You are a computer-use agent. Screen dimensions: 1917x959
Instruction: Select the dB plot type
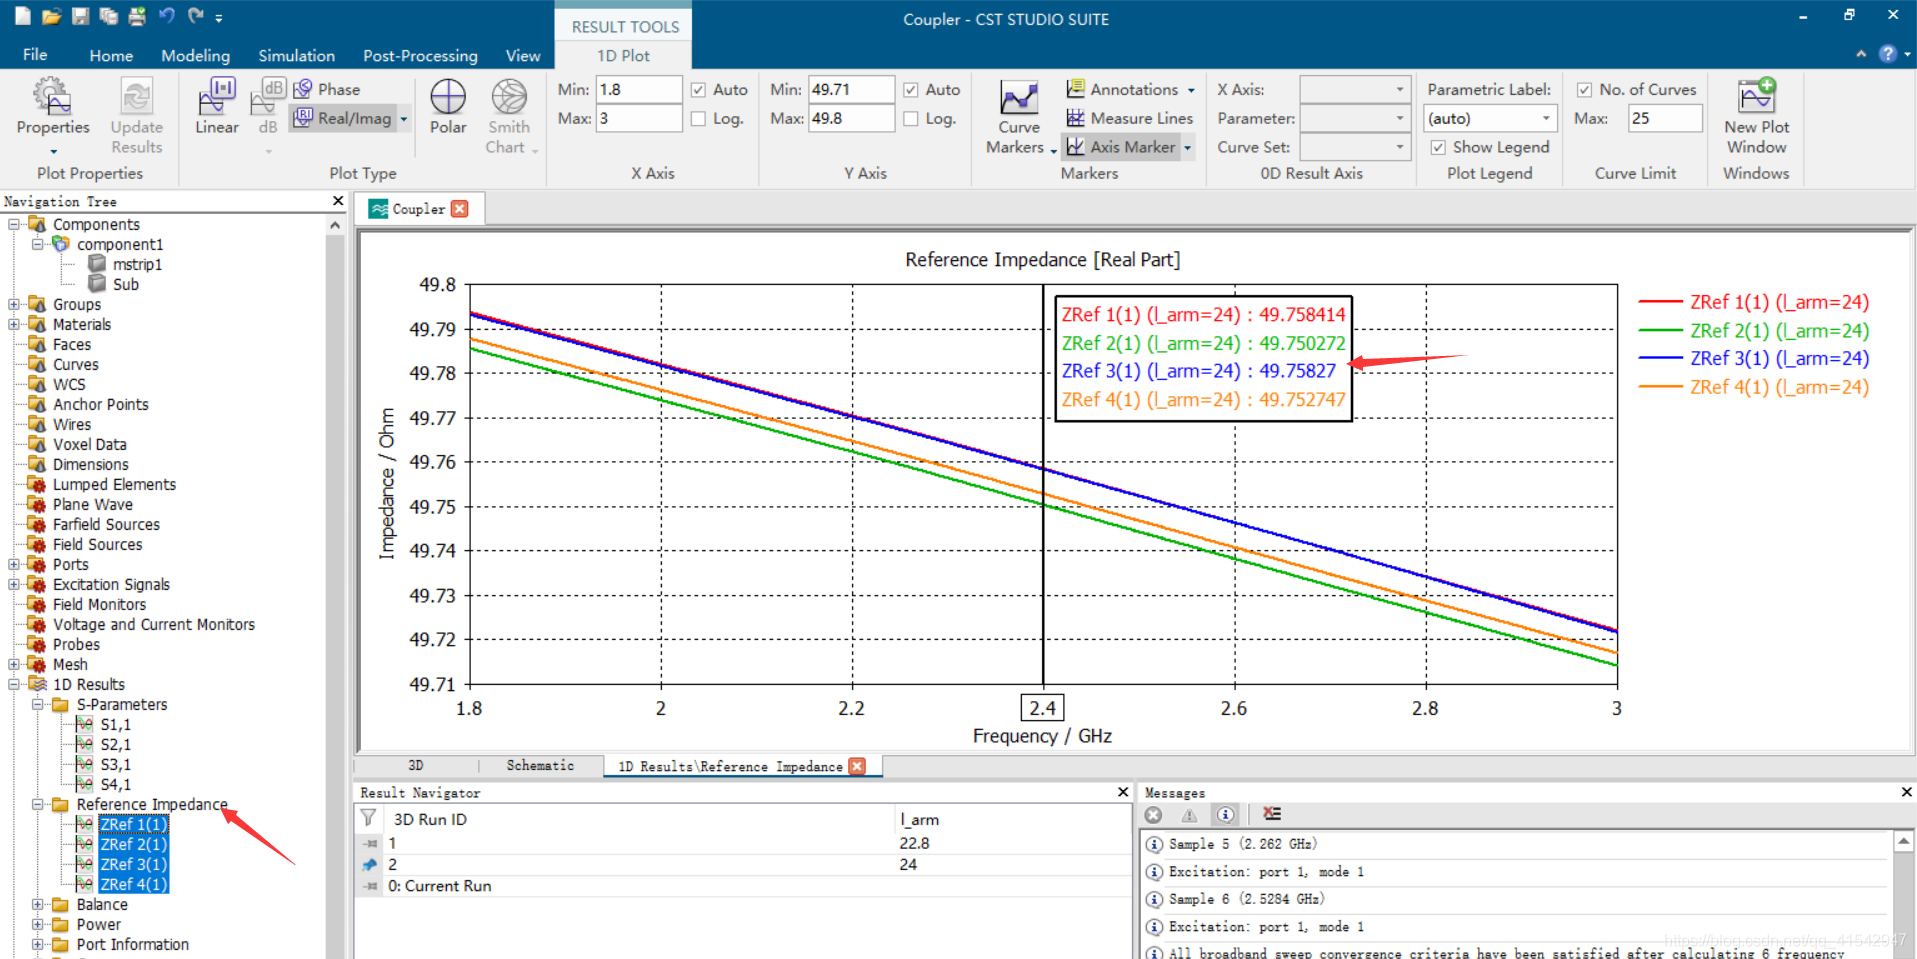tap(268, 107)
